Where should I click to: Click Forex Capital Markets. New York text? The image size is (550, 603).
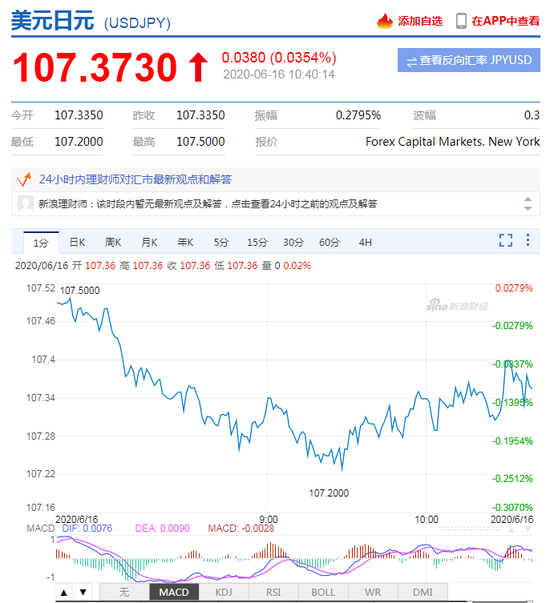pos(453,142)
